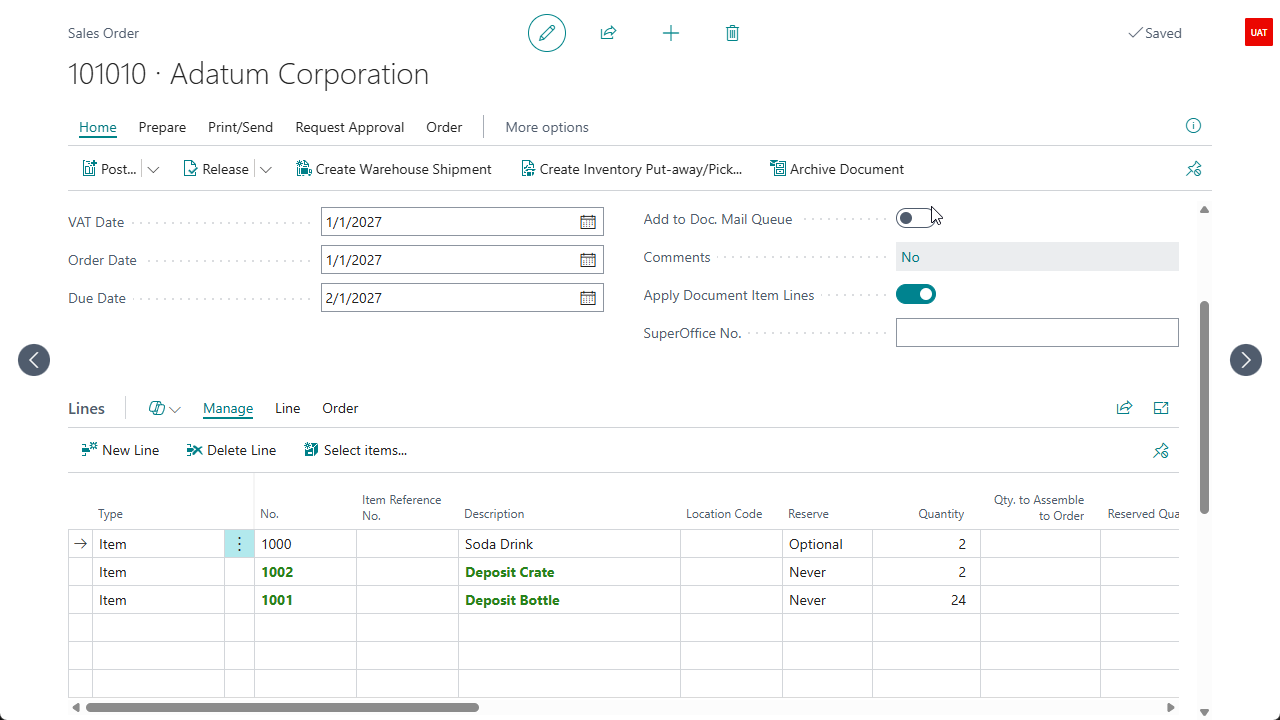The height and width of the screenshot is (720, 1280).
Task: Open the Lines Copilot dropdown chevron
Action: click(175, 409)
